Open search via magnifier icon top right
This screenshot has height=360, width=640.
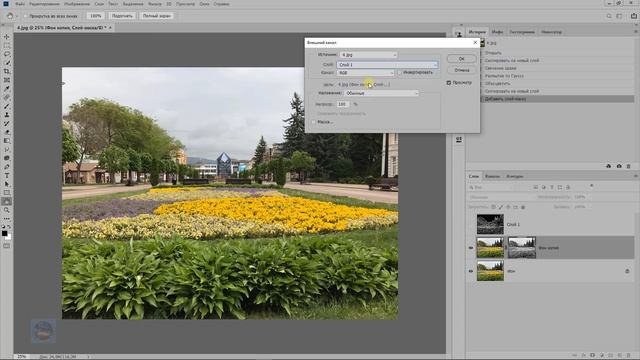(609, 16)
